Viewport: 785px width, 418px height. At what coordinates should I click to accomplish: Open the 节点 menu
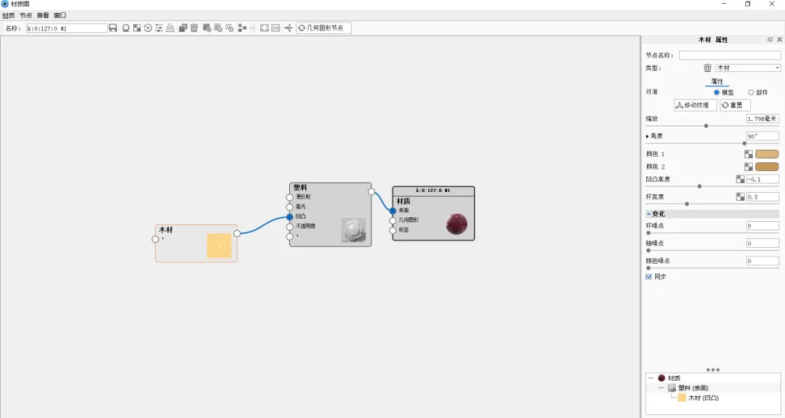[x=26, y=16]
